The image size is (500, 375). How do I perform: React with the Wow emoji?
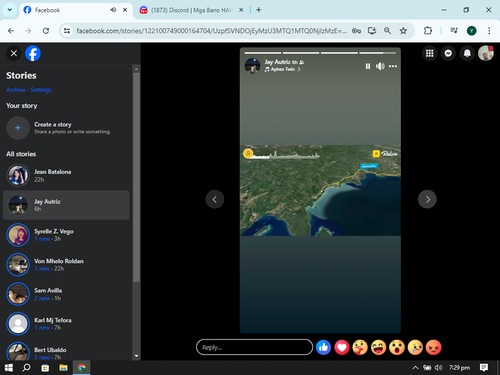point(397,348)
